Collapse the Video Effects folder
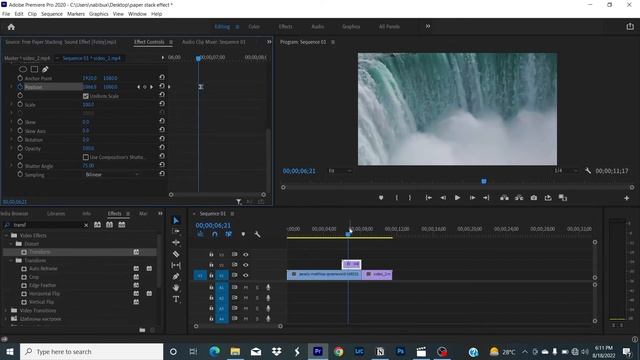The height and width of the screenshot is (360, 640). (6, 236)
